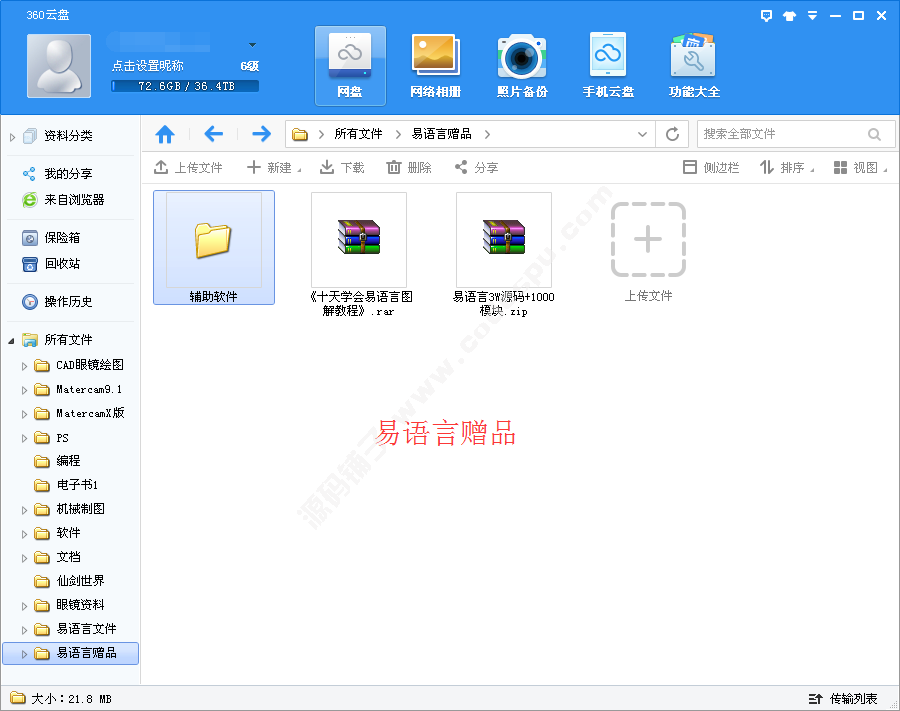This screenshot has height=711, width=900.
Task: Open 手机云盘 tab
Action: 608,66
